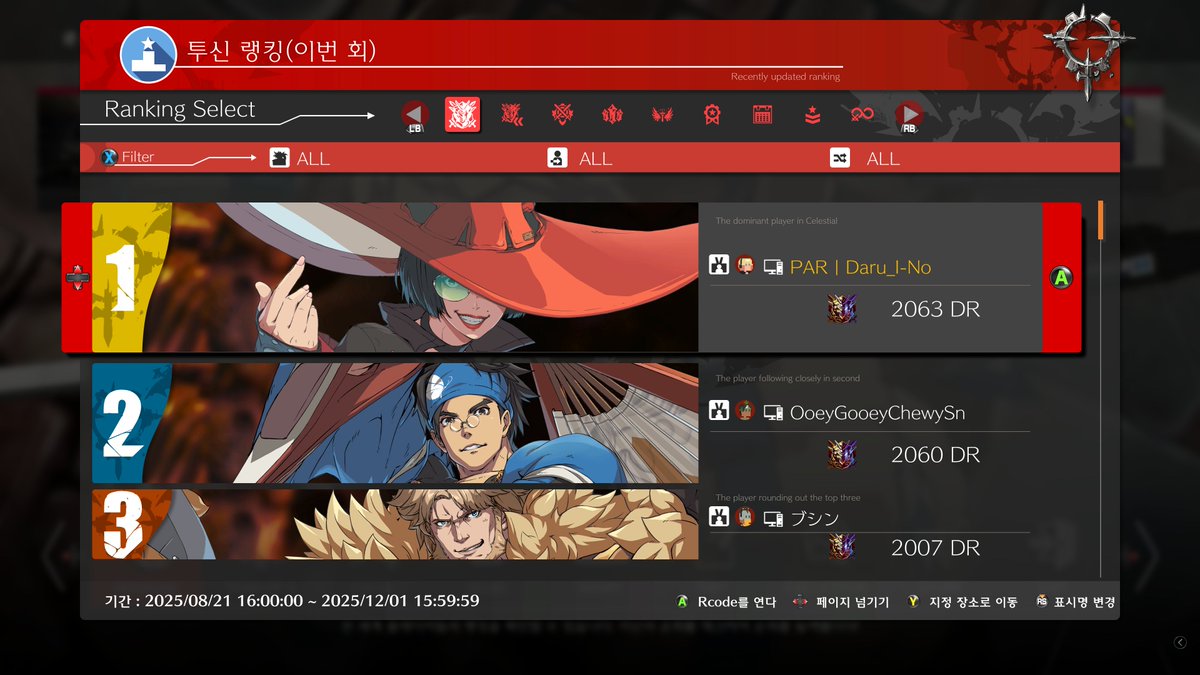Click the X Filter button icon

(109, 157)
